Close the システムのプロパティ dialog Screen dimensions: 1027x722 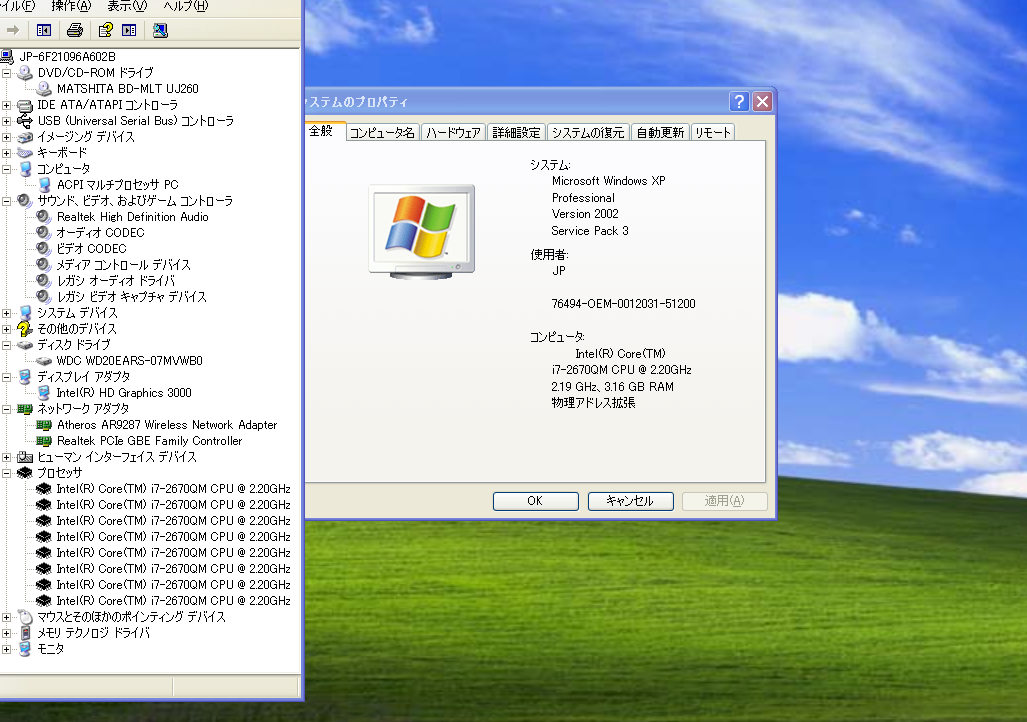(762, 102)
